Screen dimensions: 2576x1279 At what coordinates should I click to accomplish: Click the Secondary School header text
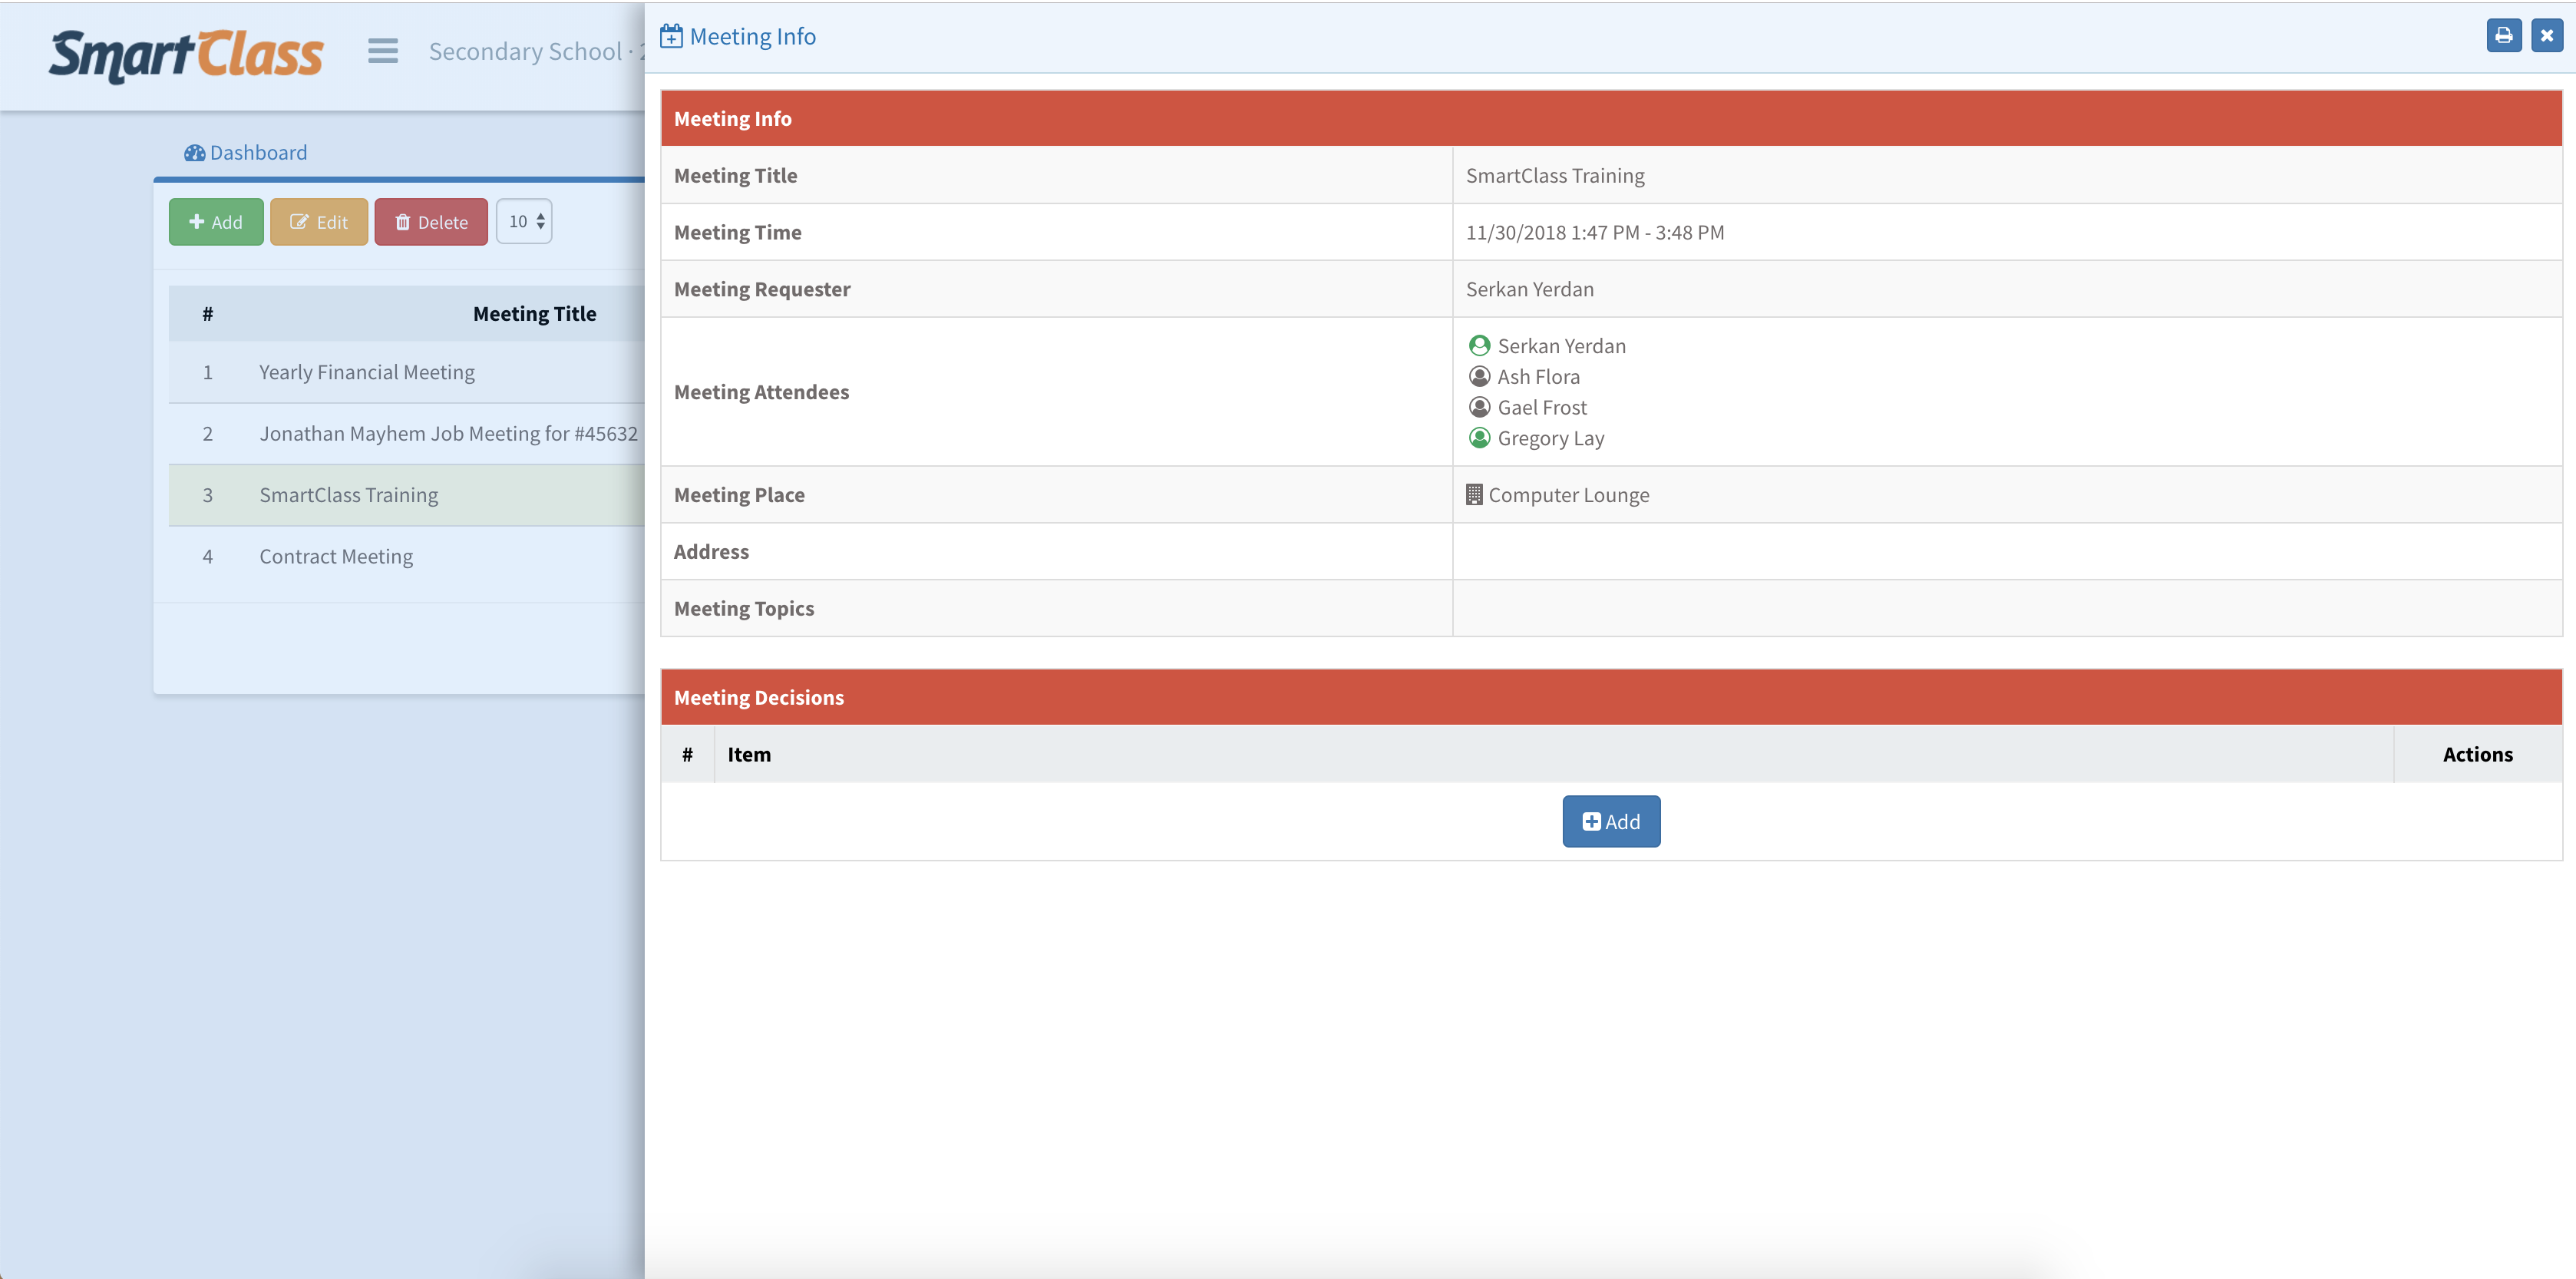pyautogui.click(x=536, y=52)
